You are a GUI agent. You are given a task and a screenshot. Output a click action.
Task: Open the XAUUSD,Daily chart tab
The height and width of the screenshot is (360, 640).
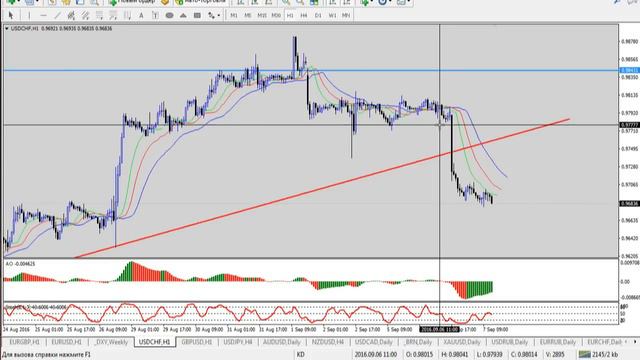[x=462, y=342]
